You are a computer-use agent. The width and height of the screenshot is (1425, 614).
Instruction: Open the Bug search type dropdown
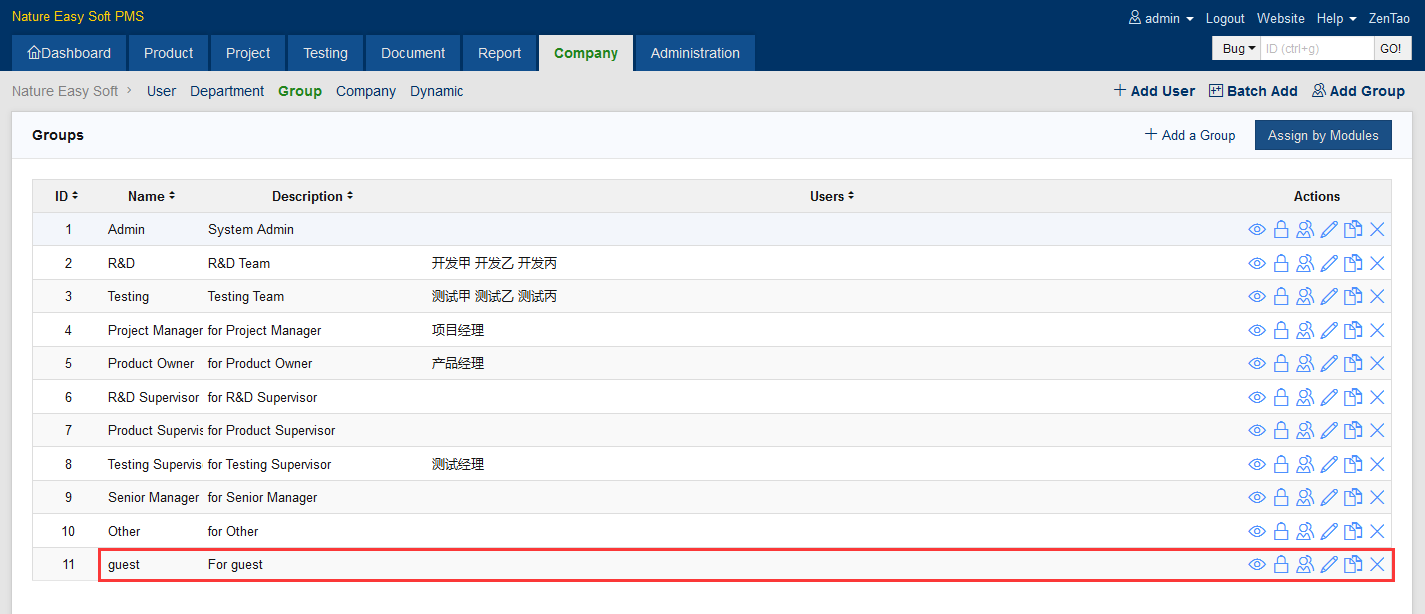pos(1238,48)
